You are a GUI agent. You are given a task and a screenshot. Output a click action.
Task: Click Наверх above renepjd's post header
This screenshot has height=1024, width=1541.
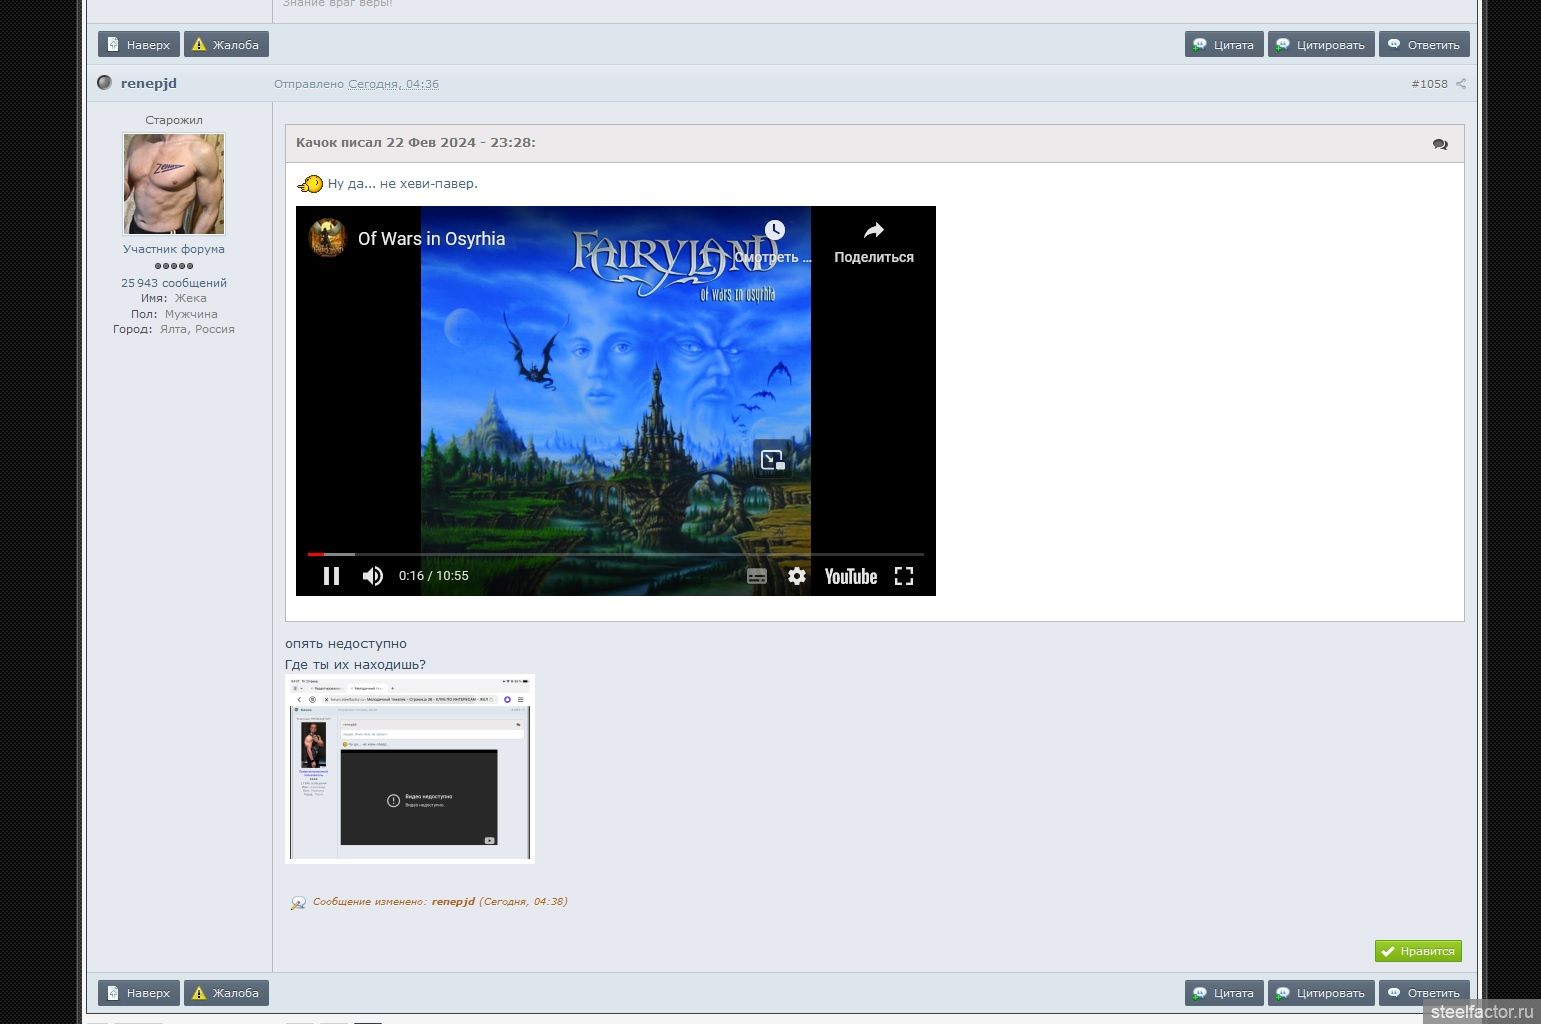(139, 44)
